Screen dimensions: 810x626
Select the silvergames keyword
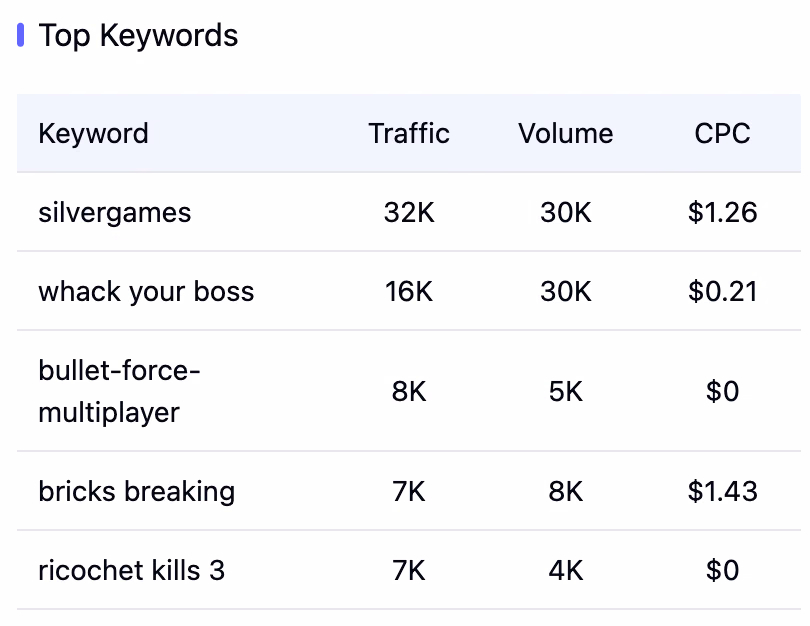115,212
